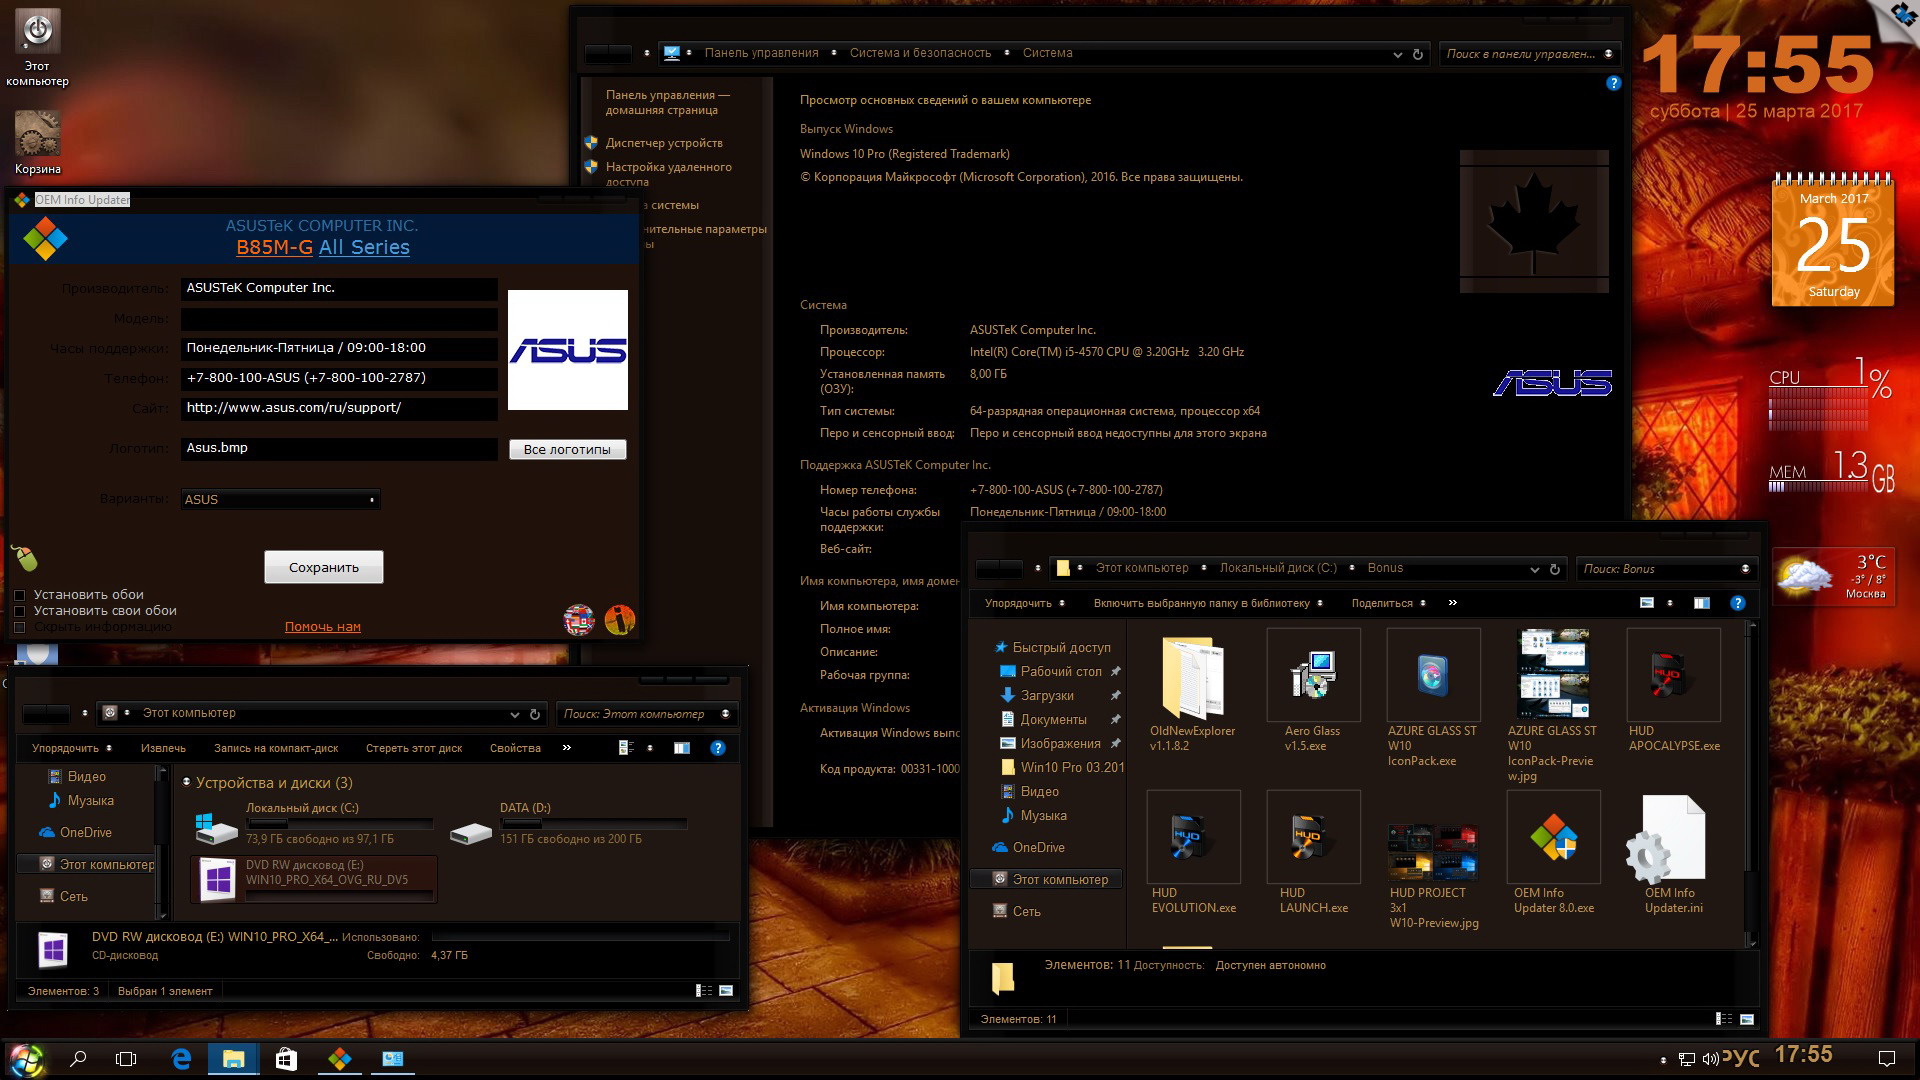Open Диспетчер устройств in Control Panel sidebar
1920x1080 pixels.
pyautogui.click(x=664, y=143)
